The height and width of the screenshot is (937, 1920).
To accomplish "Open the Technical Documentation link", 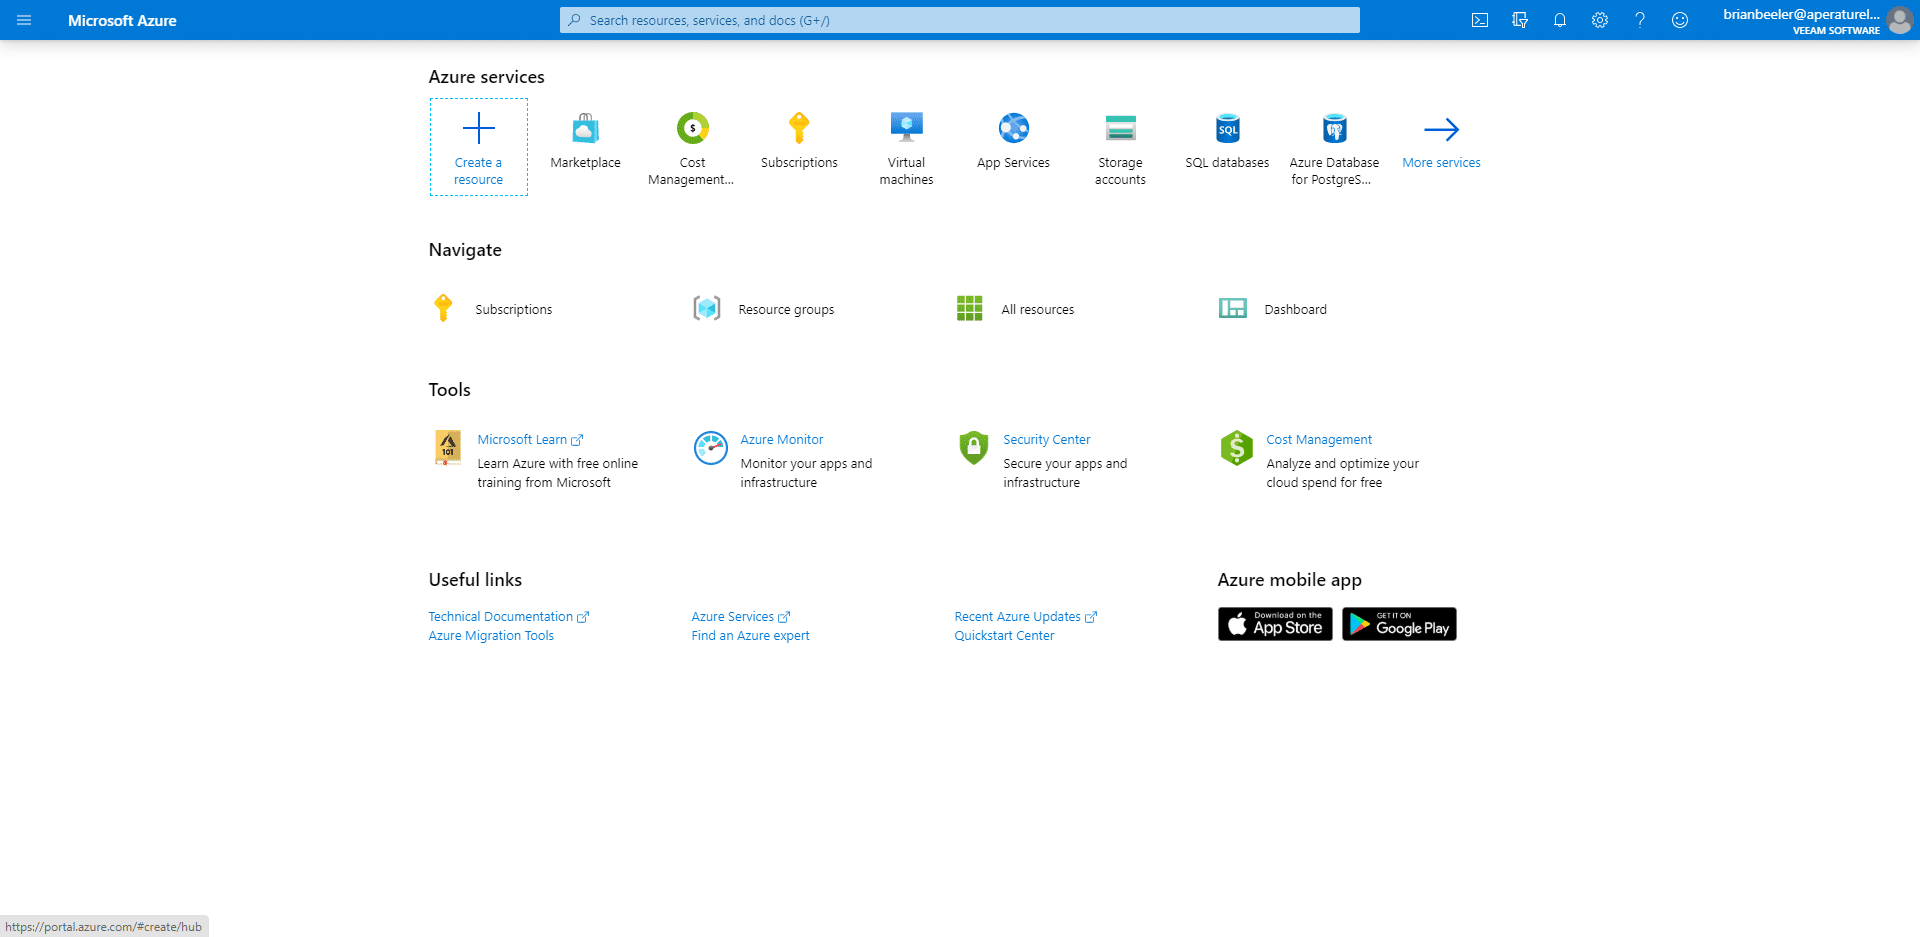I will (x=509, y=617).
